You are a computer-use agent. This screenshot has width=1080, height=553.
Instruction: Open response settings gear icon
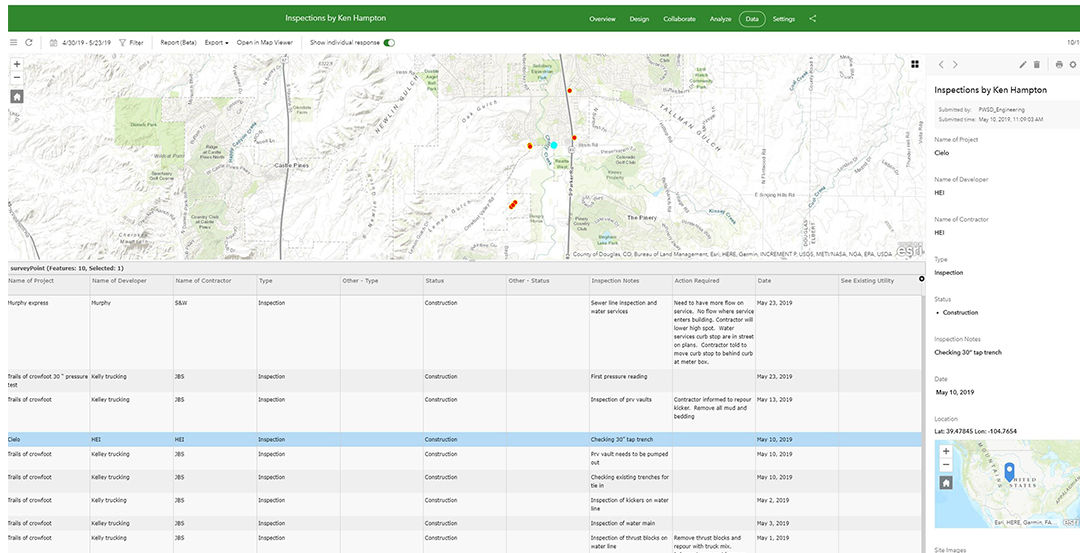[x=1072, y=65]
